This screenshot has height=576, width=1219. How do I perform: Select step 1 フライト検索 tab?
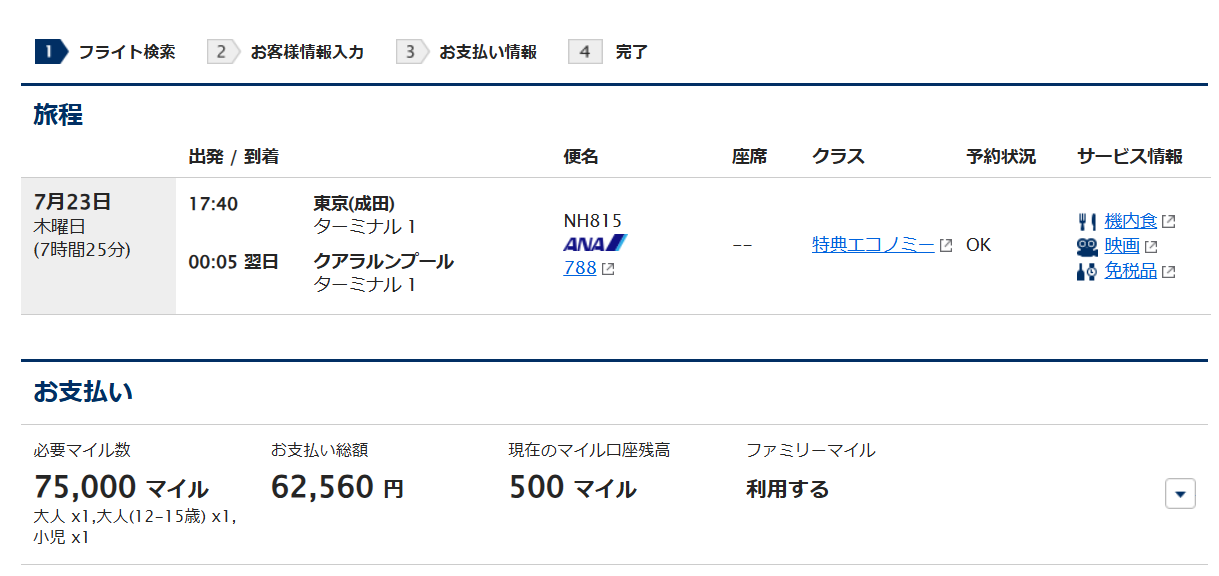point(106,52)
